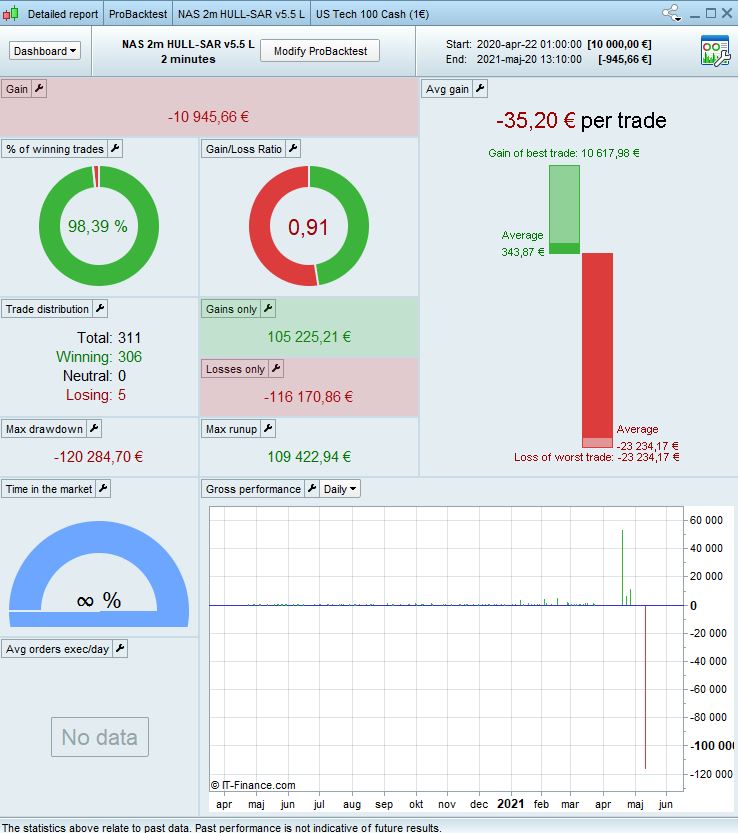Image resolution: width=738 pixels, height=833 pixels.
Task: Click the Losses only label button
Action: point(235,369)
